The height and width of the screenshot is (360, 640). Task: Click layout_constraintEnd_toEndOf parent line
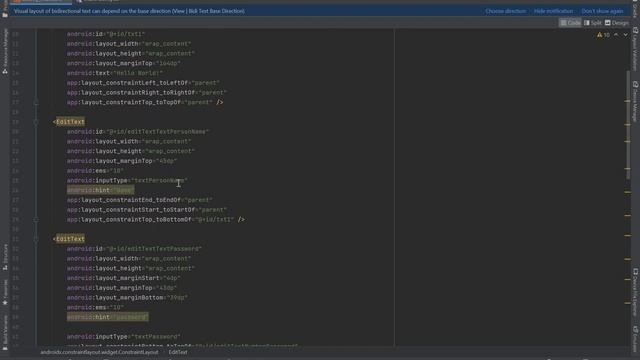coord(140,200)
